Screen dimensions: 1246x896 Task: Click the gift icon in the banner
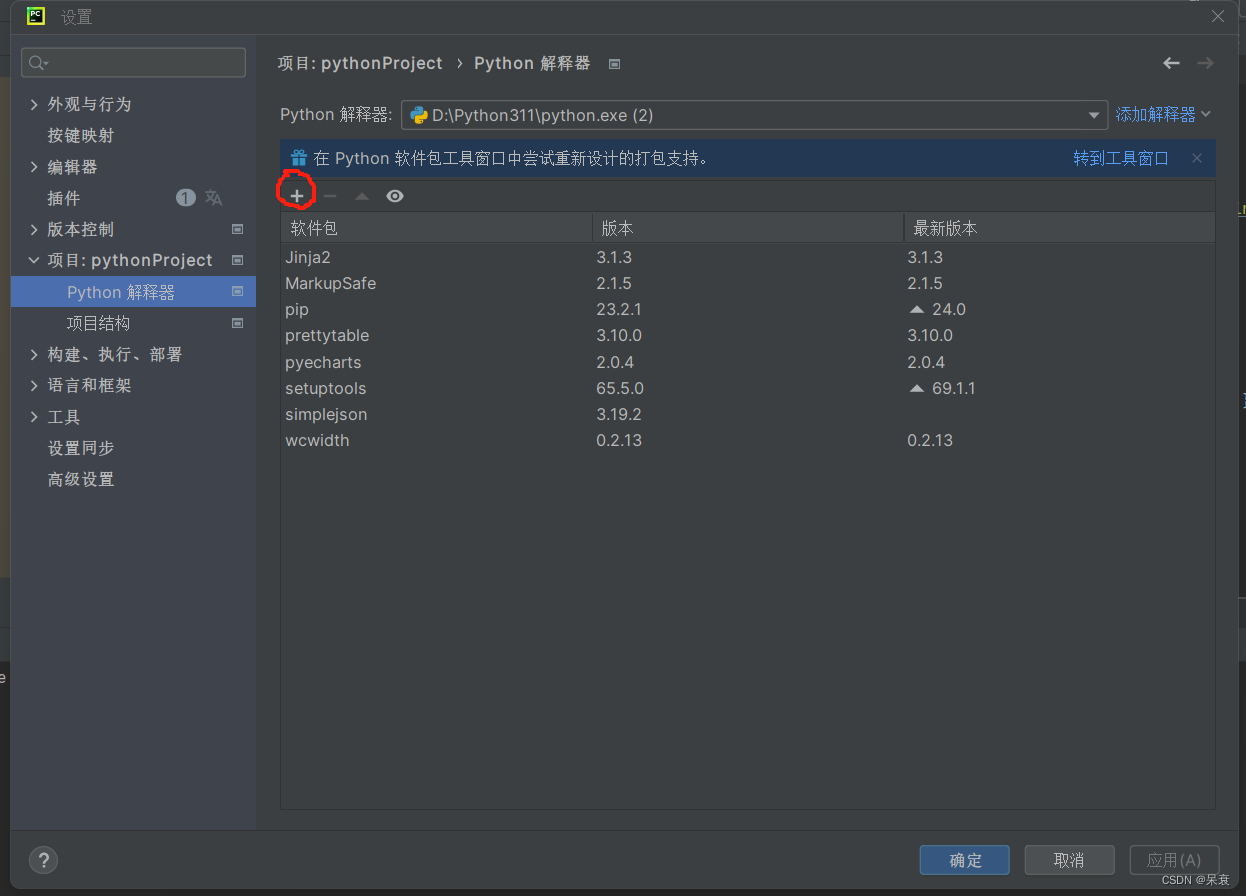[299, 158]
